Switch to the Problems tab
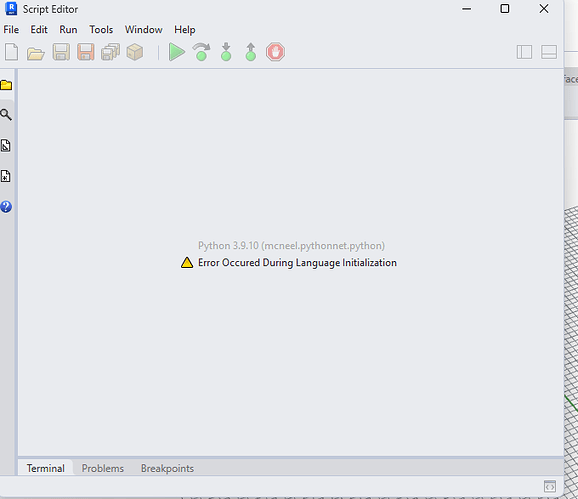This screenshot has height=499, width=578. coord(102,468)
